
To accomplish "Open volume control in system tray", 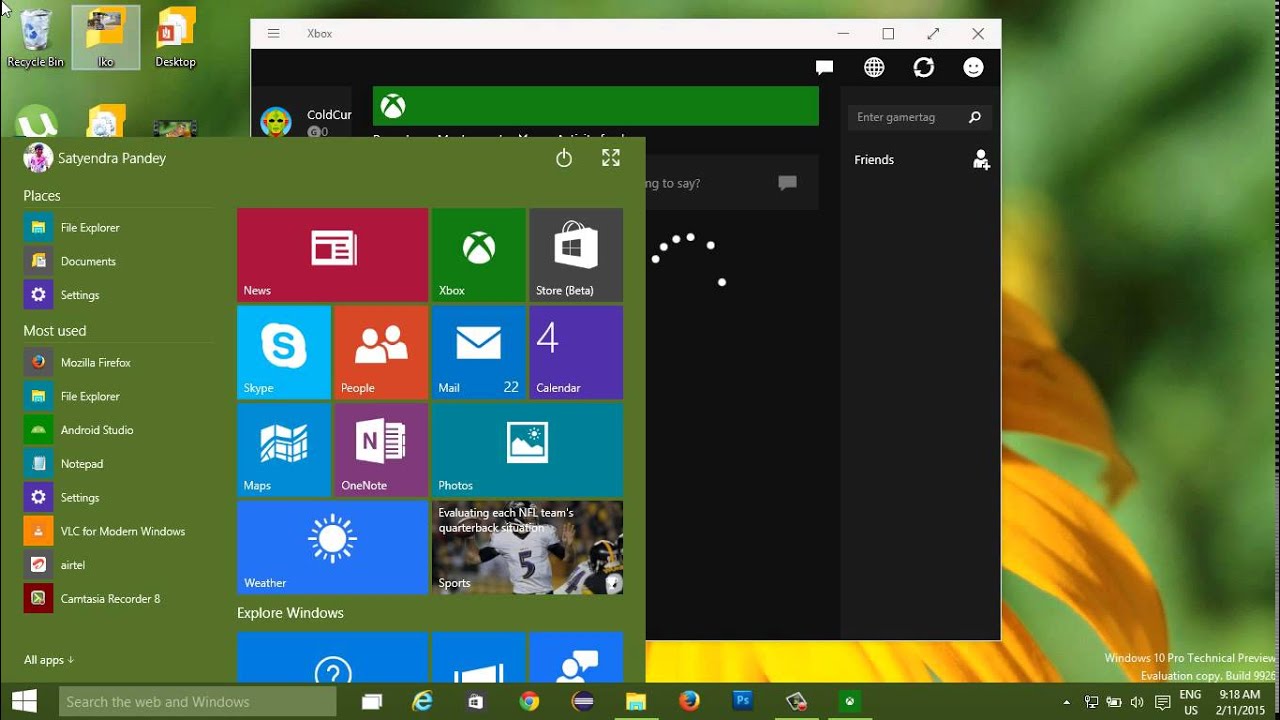I will pos(1137,702).
